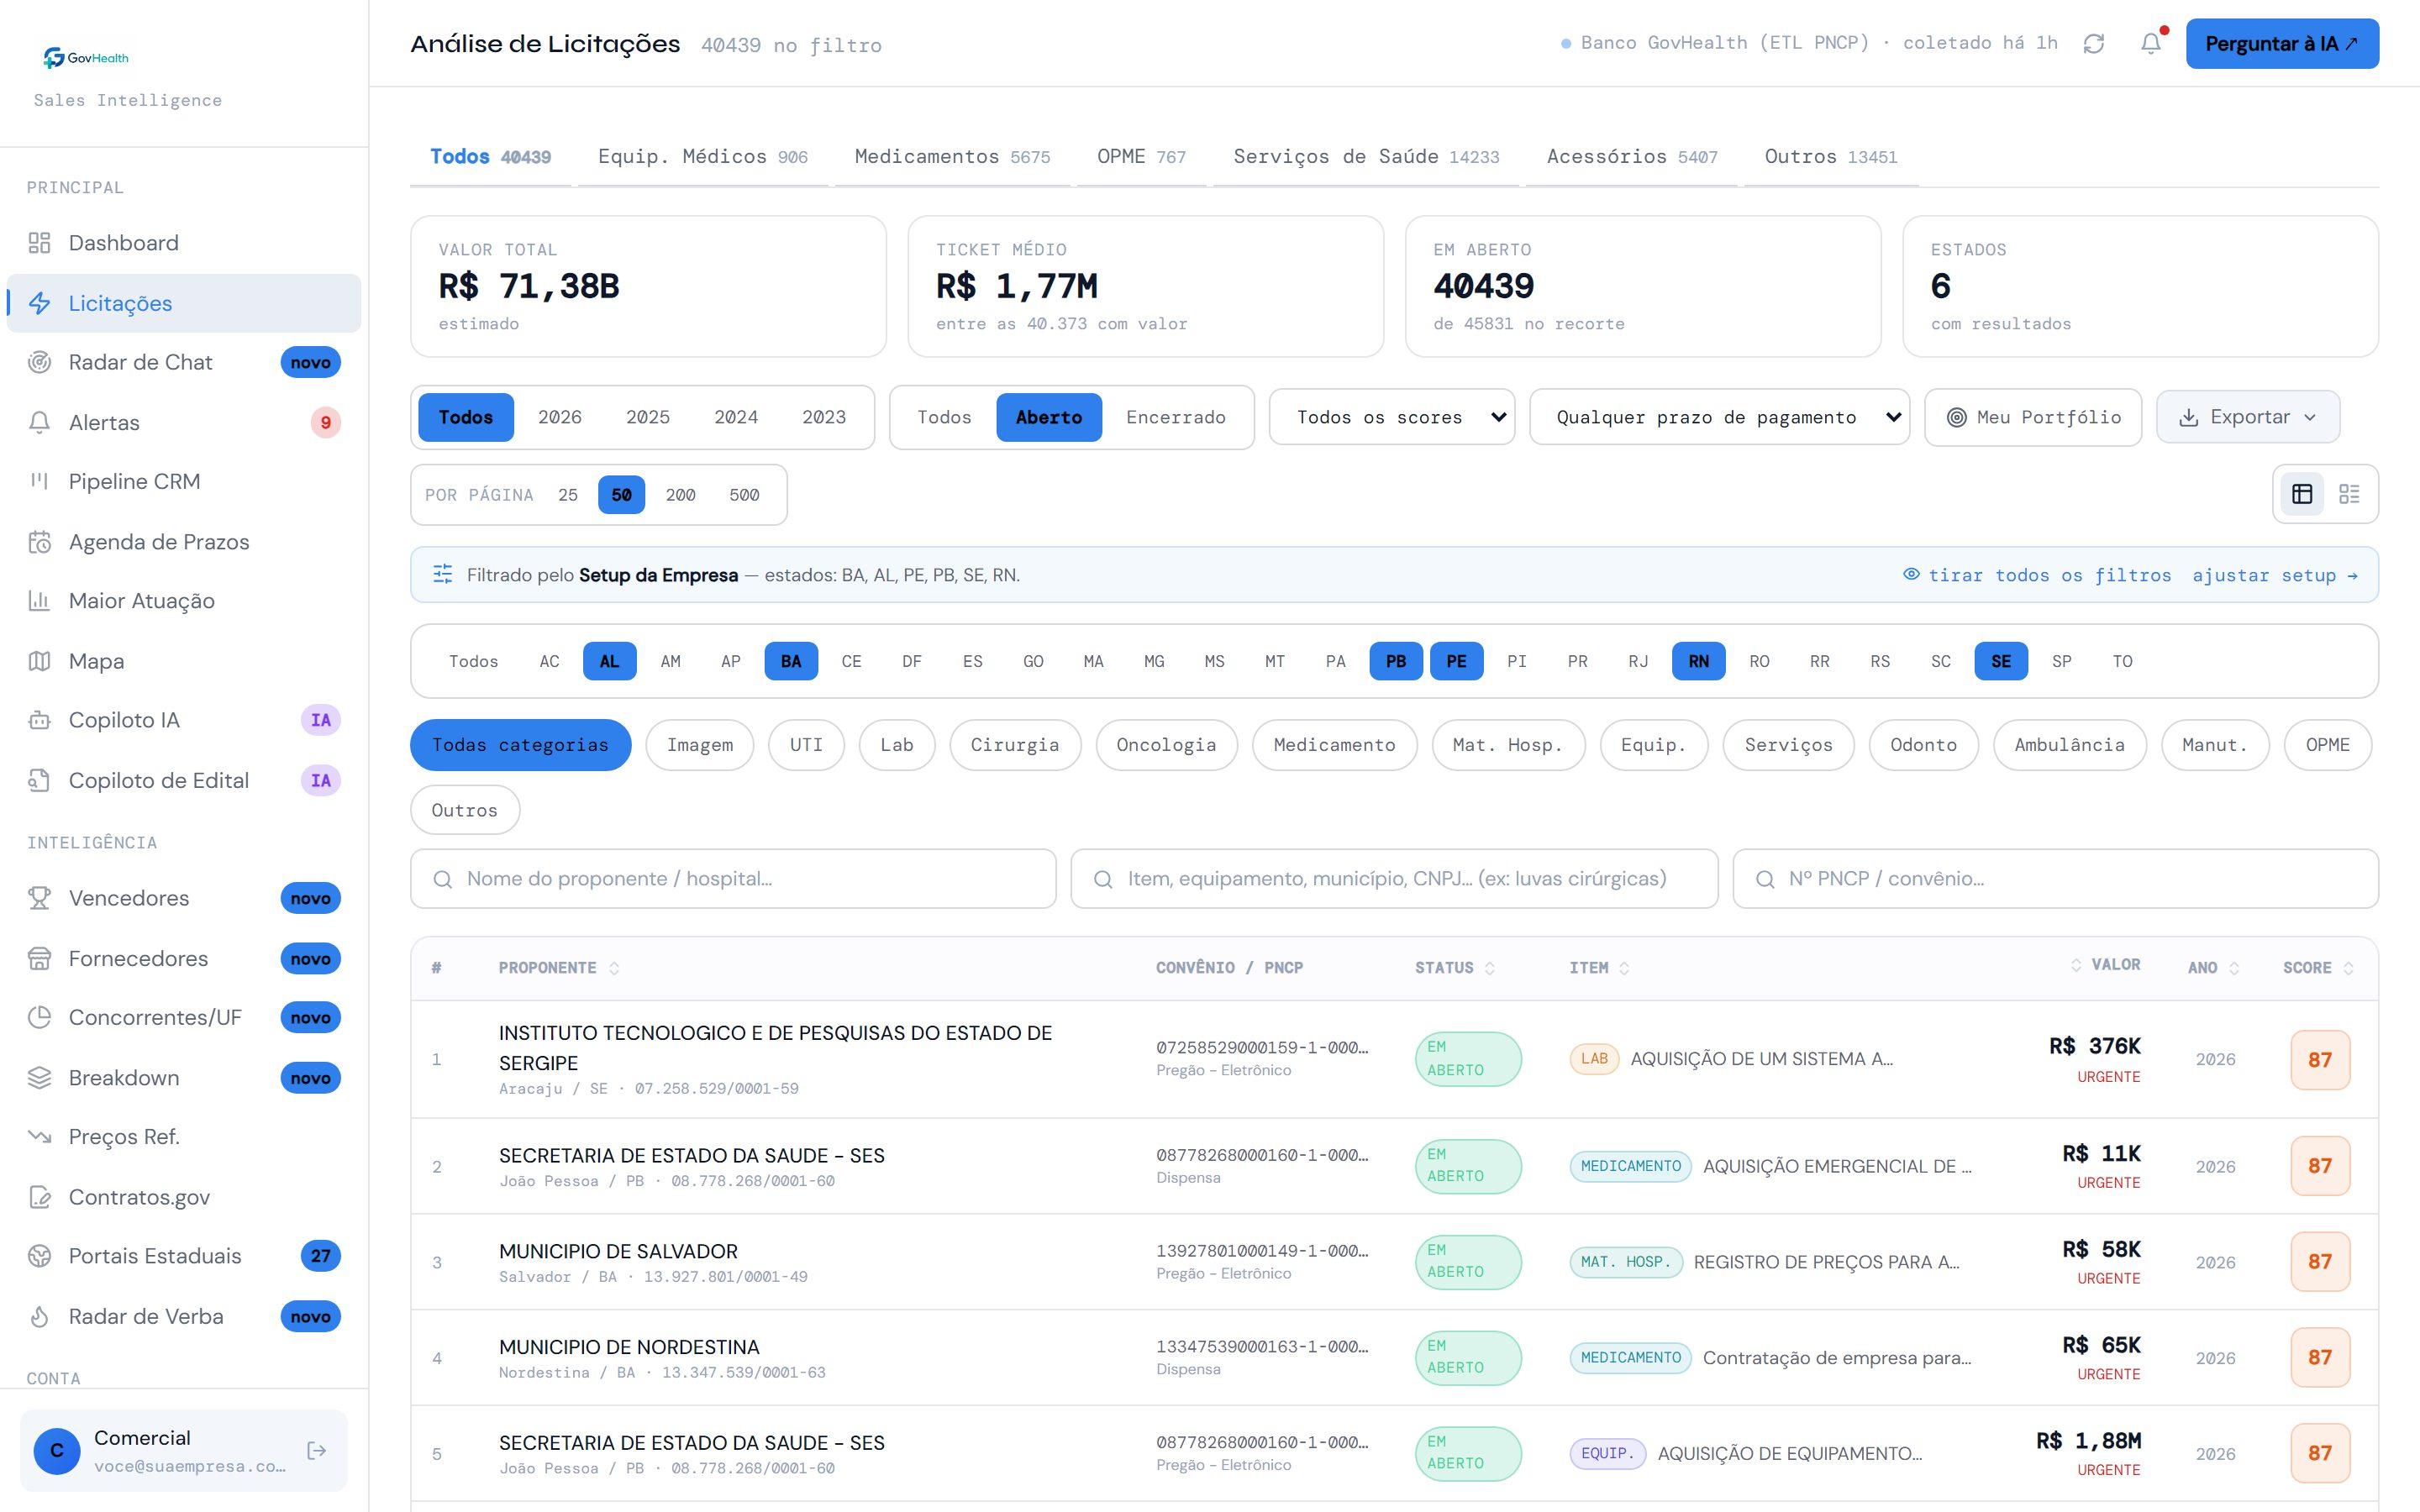Filter by year 2025
Viewport: 2420px width, 1512px height.
point(648,417)
